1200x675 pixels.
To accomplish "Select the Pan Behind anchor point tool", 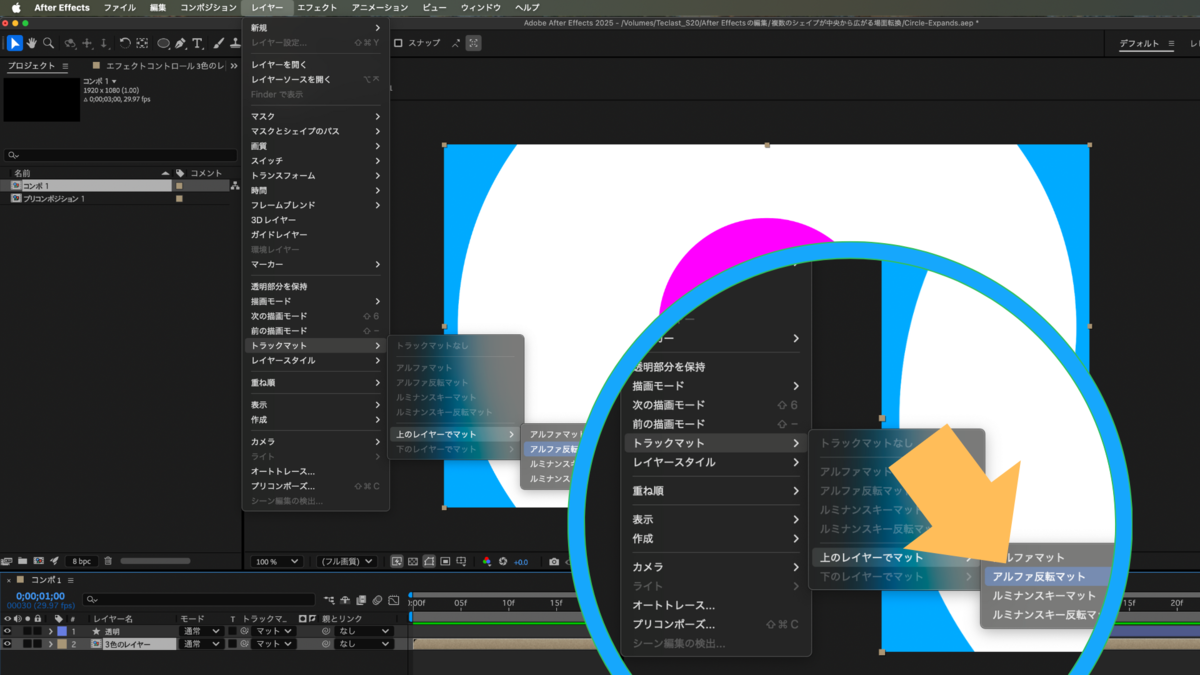I will coord(142,43).
